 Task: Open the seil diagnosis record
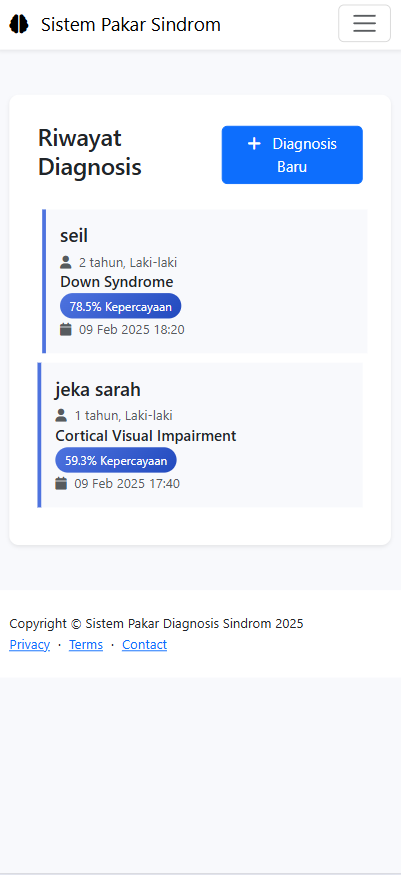click(205, 281)
